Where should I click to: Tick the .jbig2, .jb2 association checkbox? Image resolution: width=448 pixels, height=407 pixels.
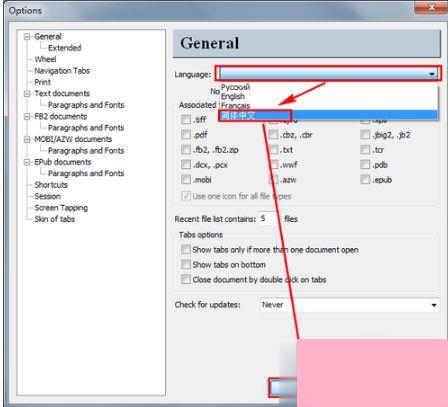coord(365,135)
